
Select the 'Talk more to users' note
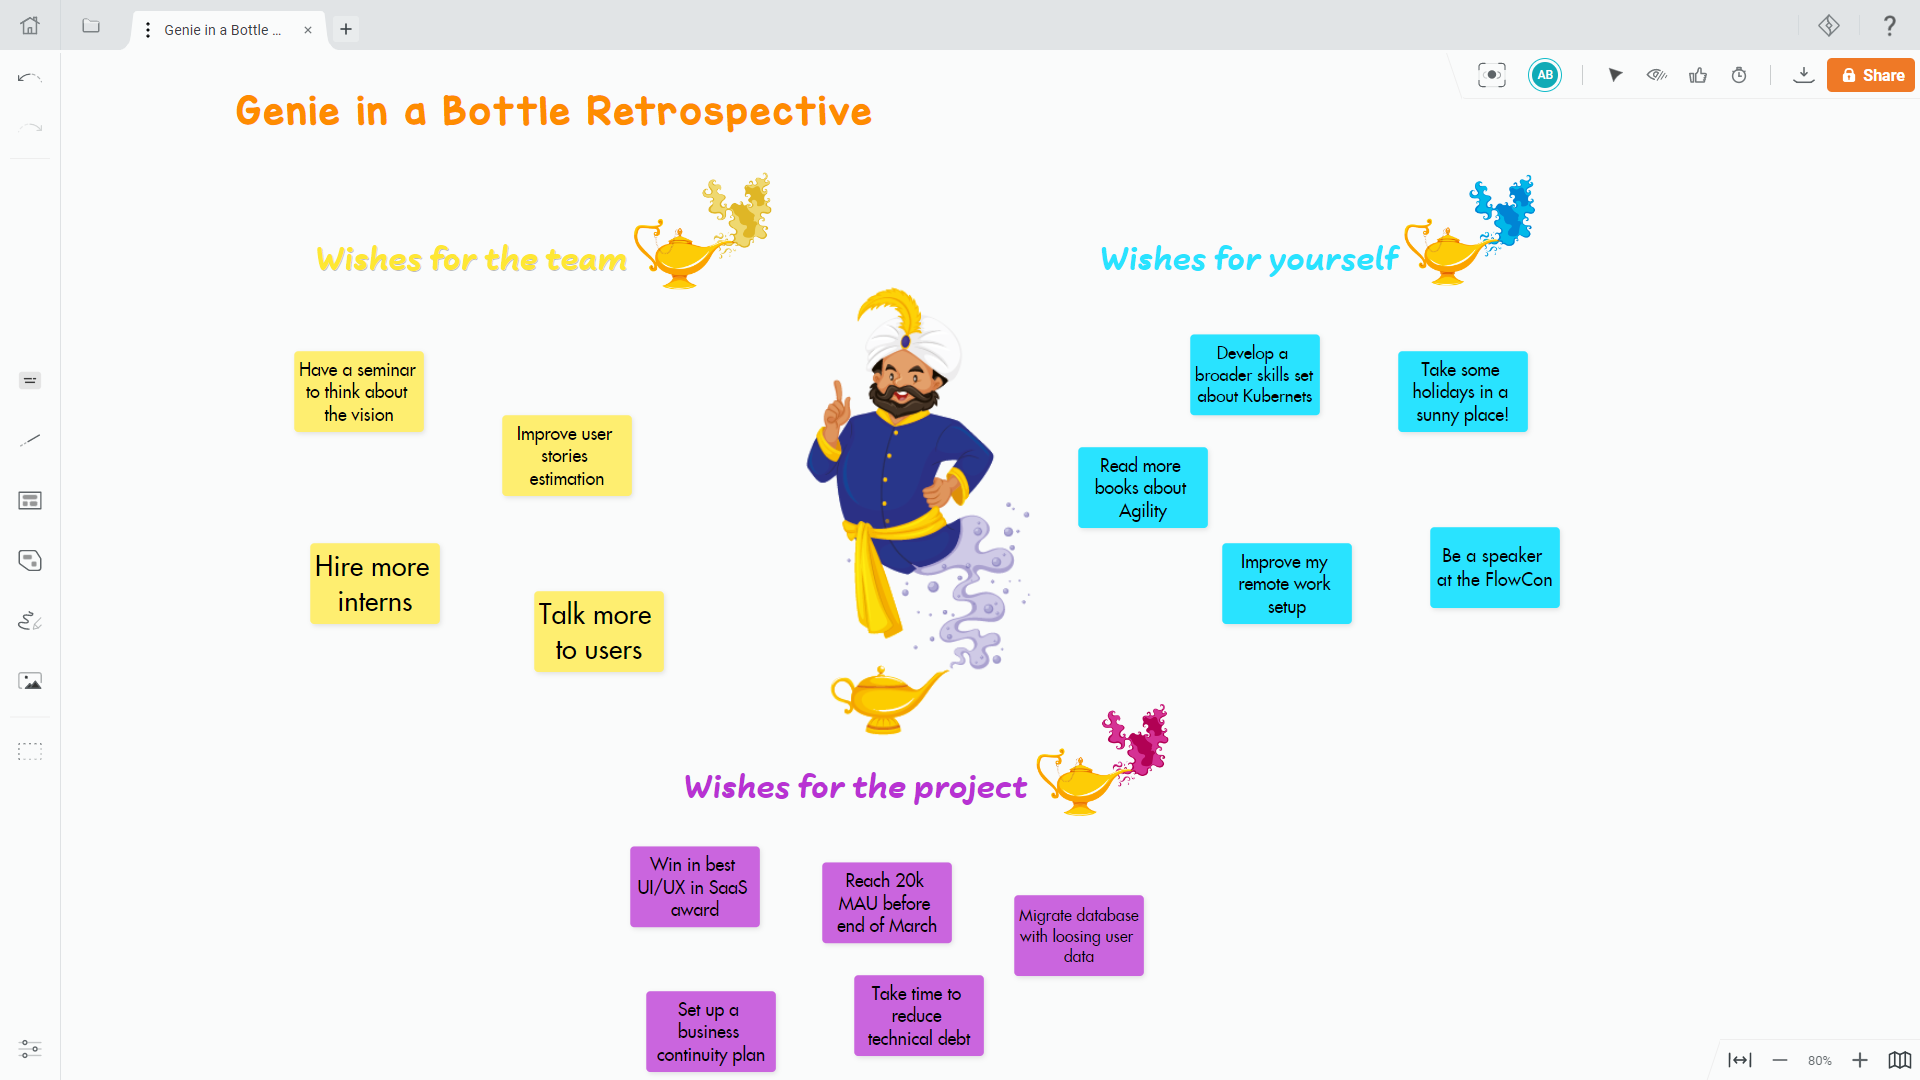597,632
